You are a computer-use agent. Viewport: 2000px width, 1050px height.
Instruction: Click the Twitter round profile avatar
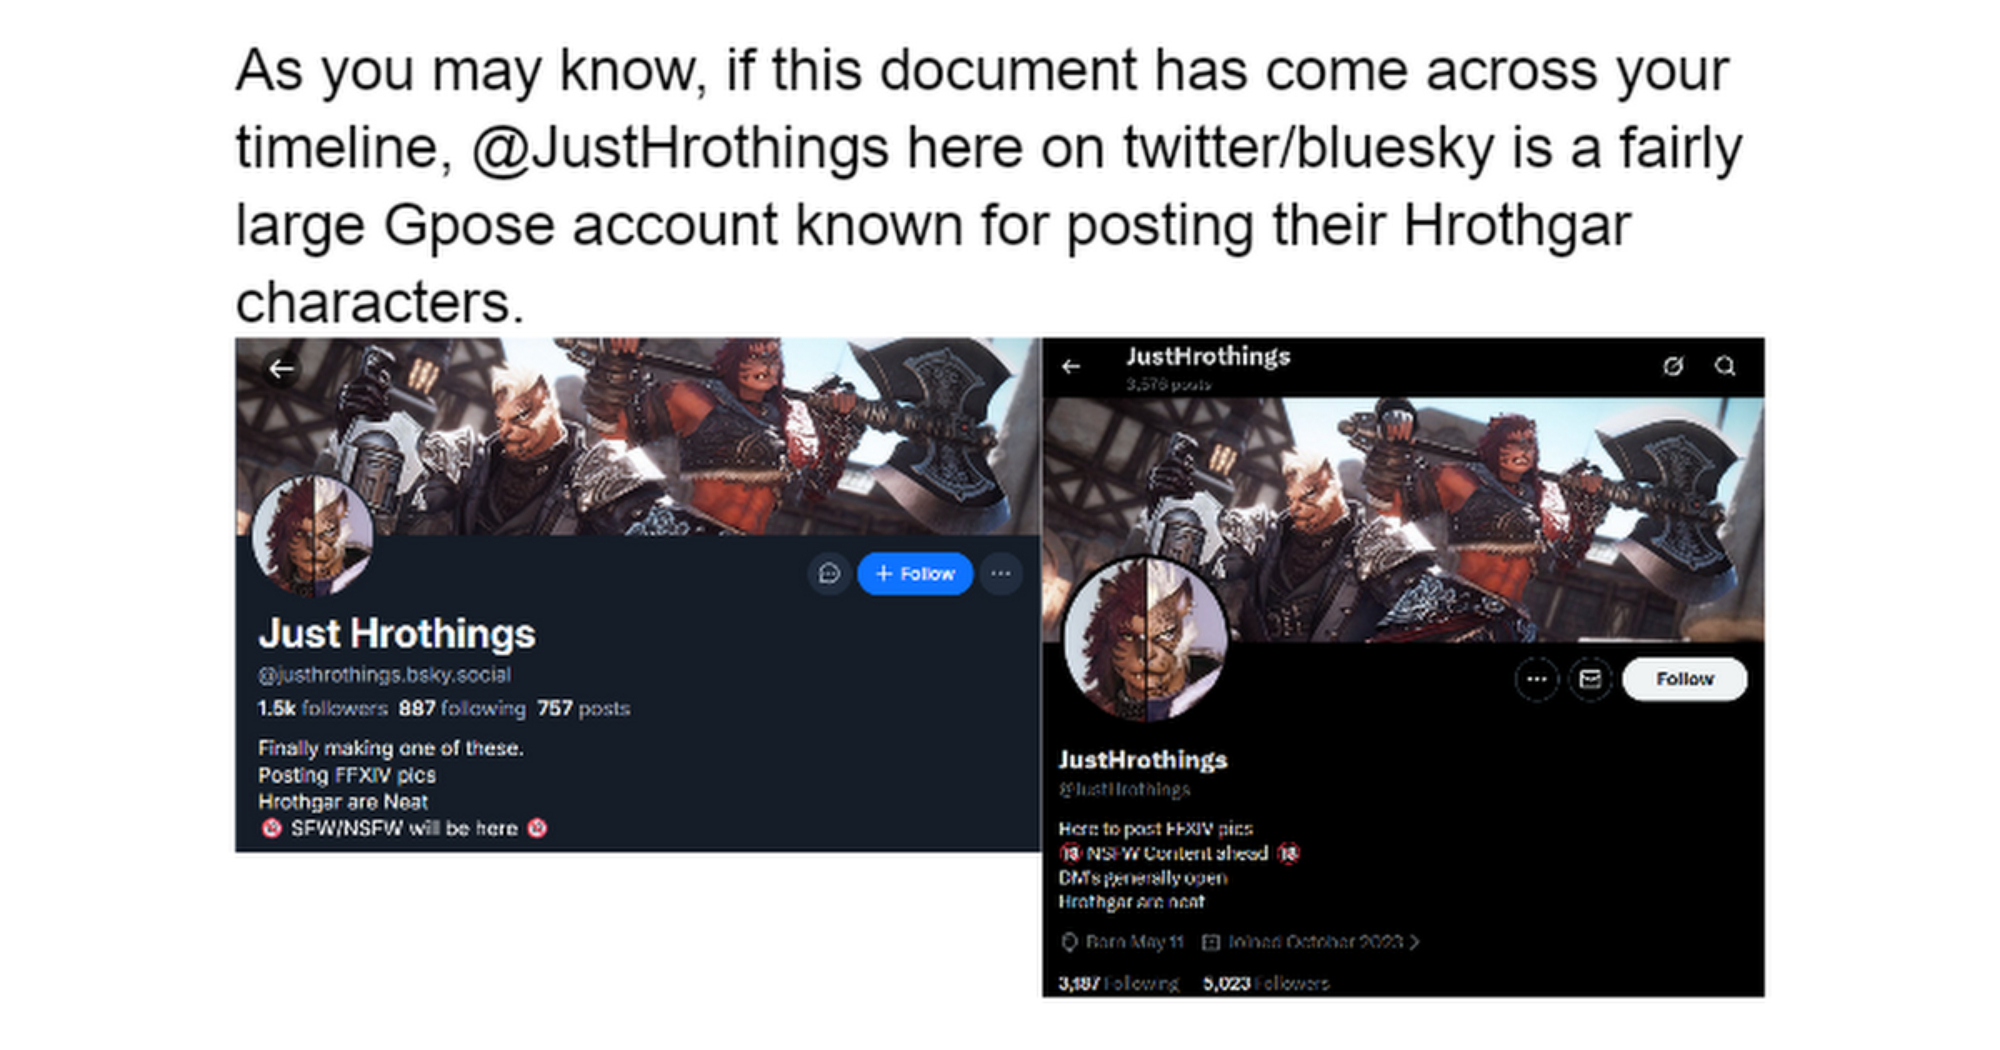pos(1145,639)
